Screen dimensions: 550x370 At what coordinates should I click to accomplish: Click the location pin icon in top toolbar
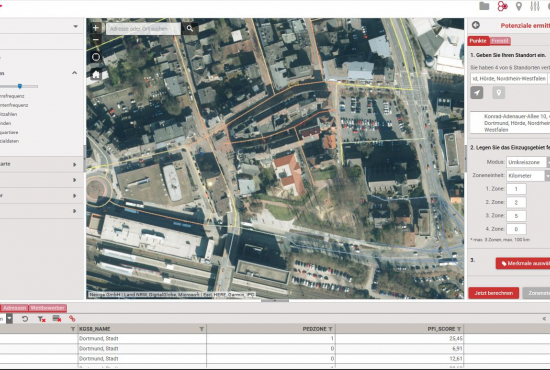pos(518,6)
